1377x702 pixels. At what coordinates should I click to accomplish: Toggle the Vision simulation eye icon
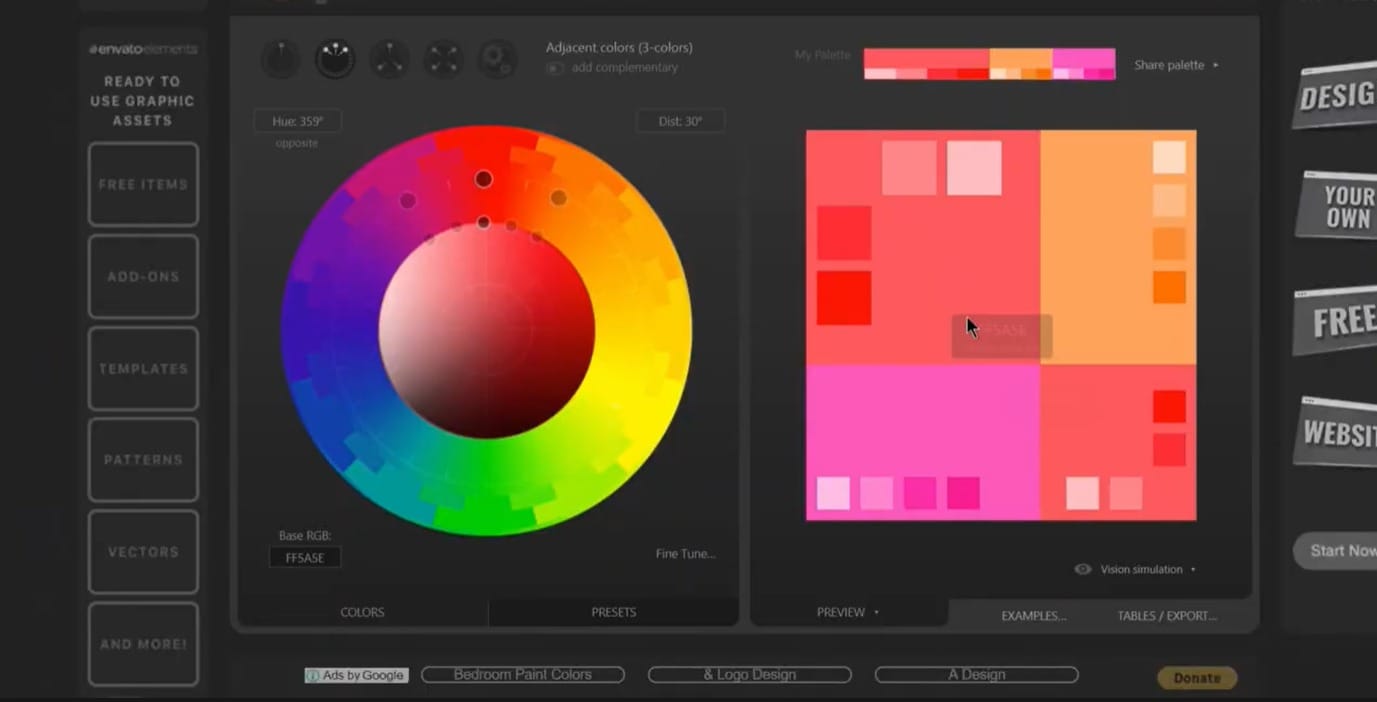1083,569
